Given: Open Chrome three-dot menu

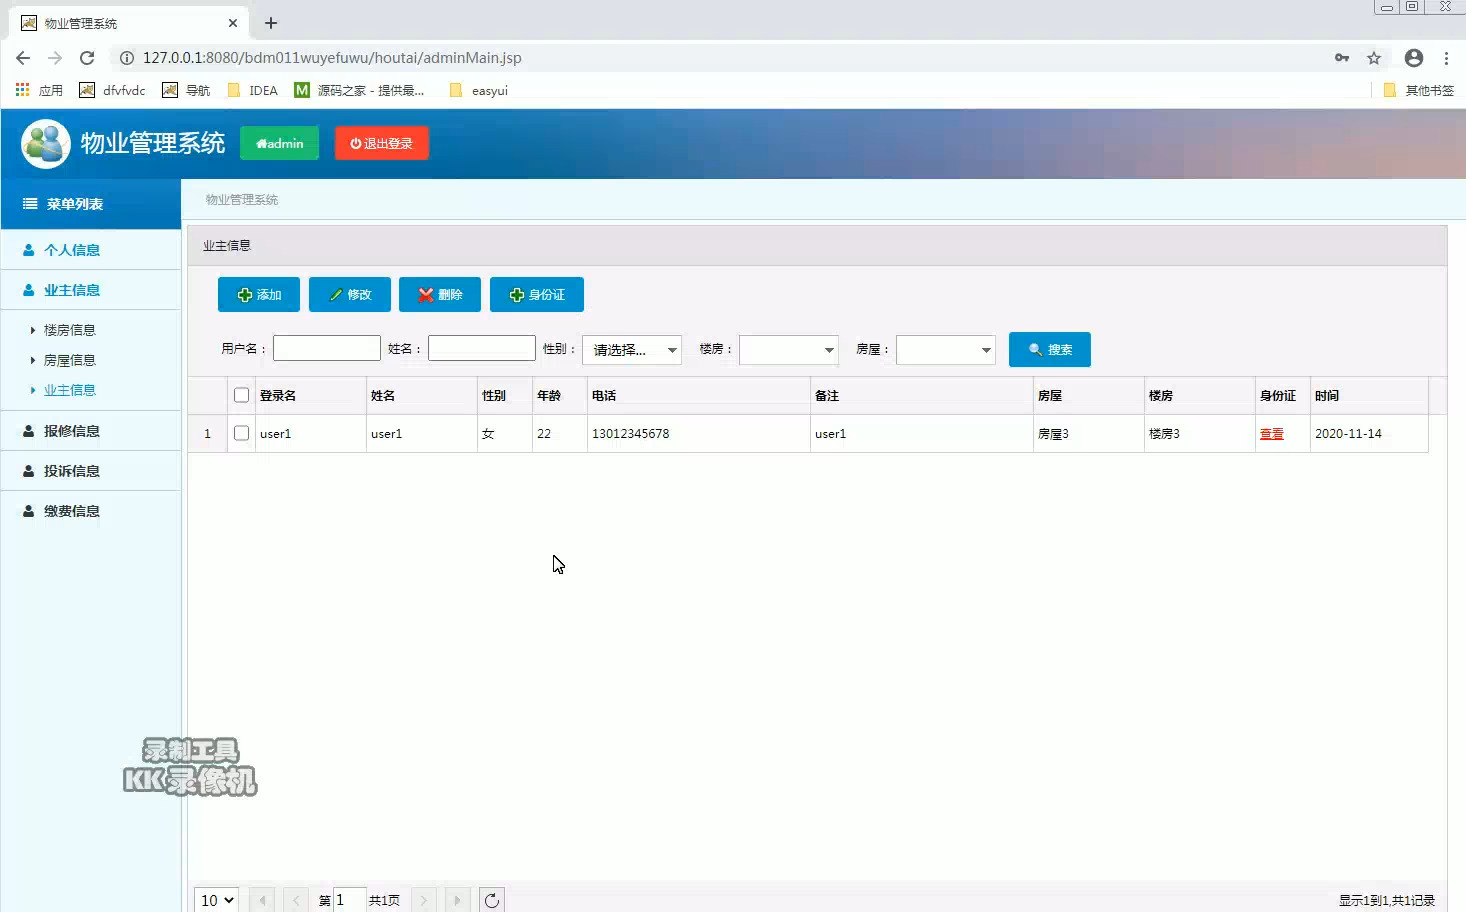Looking at the screenshot, I should 1446,58.
